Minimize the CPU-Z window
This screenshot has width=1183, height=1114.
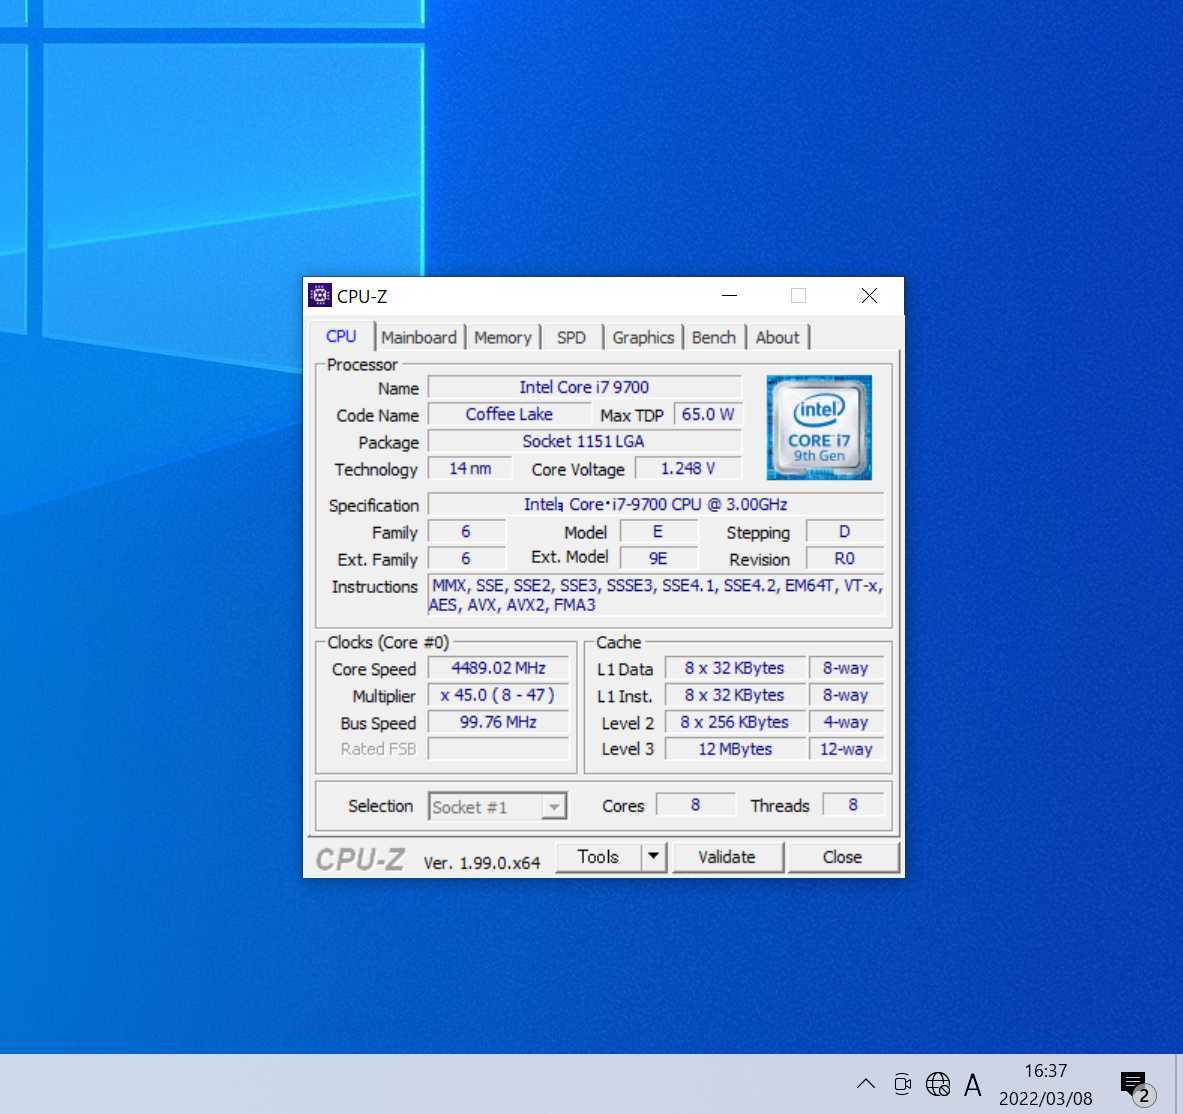pyautogui.click(x=730, y=296)
